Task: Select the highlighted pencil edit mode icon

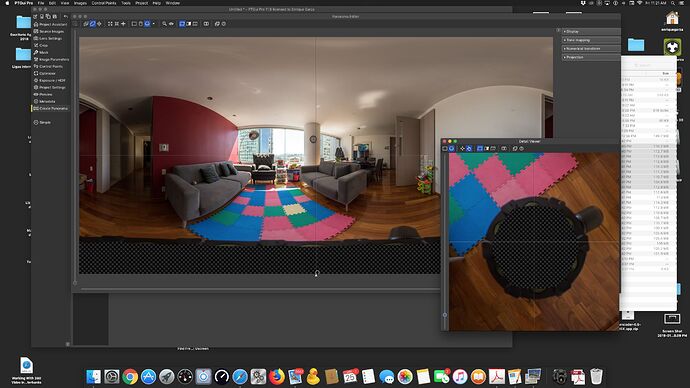Action: pyautogui.click(x=92, y=24)
